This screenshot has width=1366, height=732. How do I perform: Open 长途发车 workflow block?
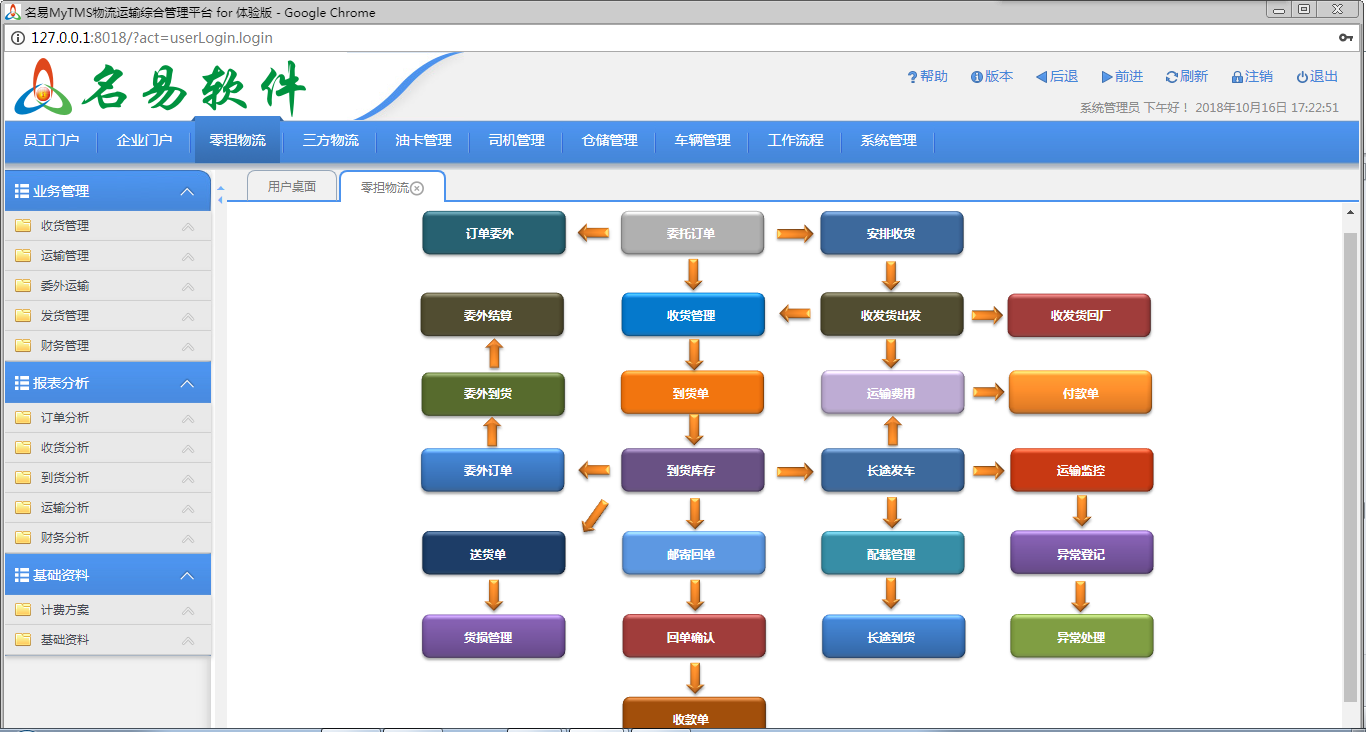[892, 470]
